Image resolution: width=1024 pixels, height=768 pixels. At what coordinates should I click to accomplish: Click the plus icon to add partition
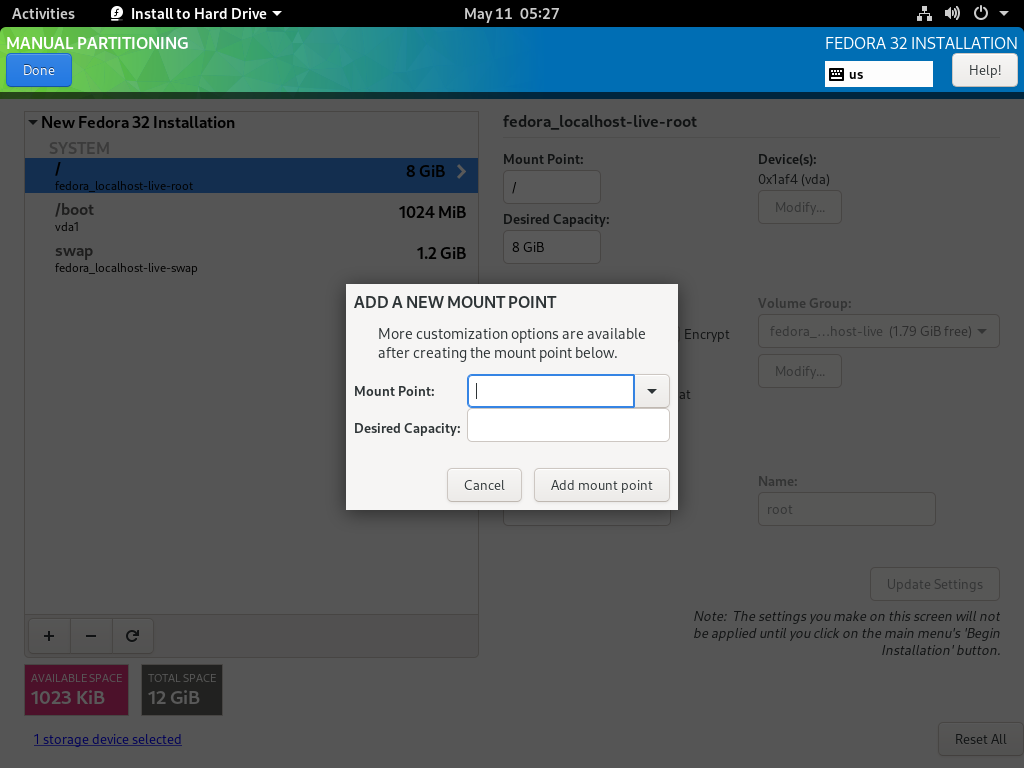click(x=49, y=636)
